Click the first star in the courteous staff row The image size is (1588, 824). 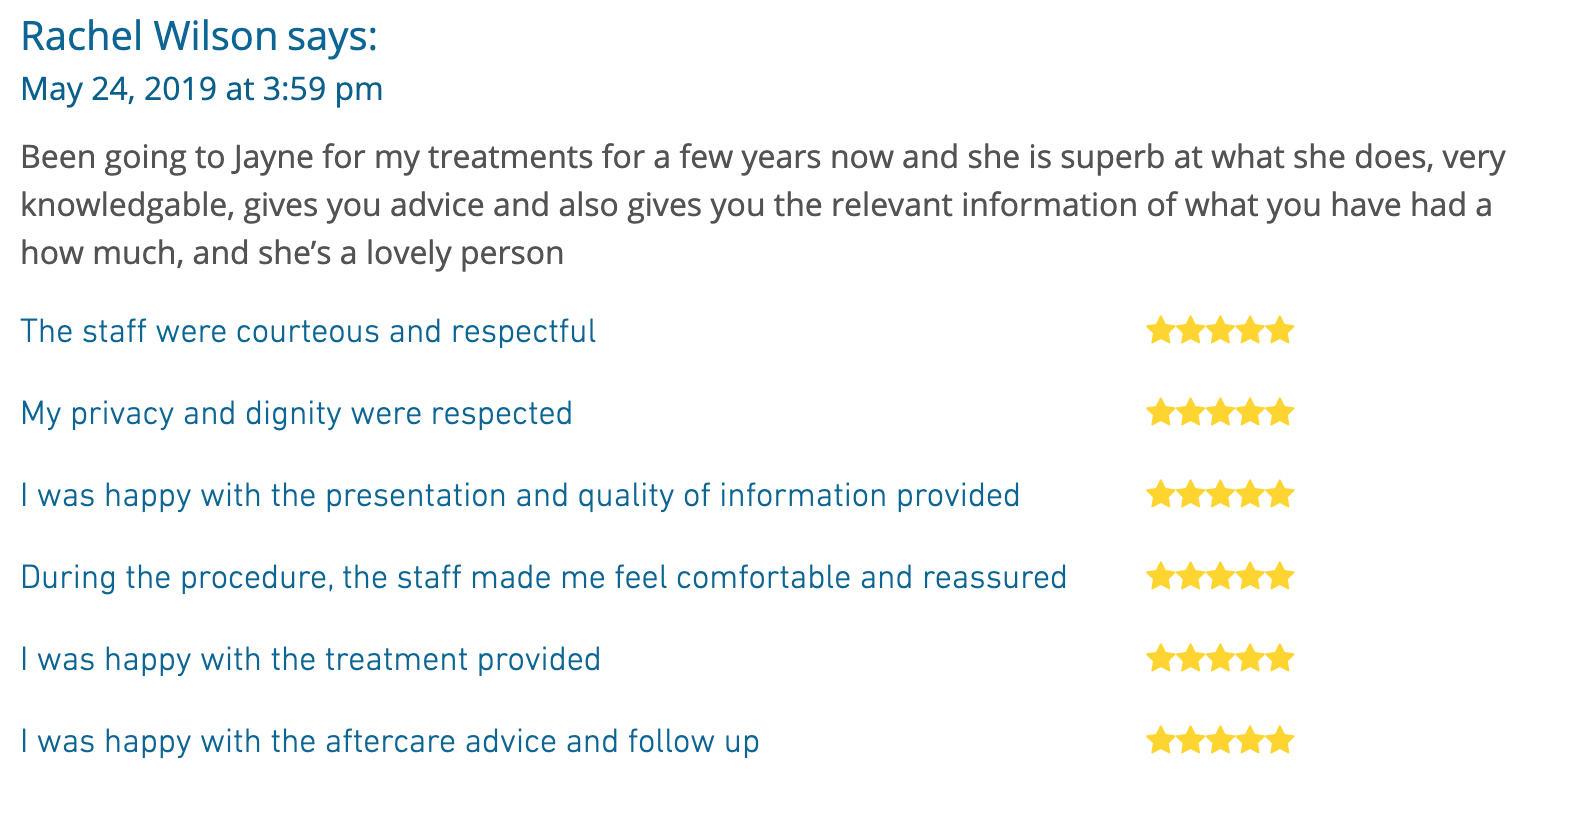[x=1160, y=330]
